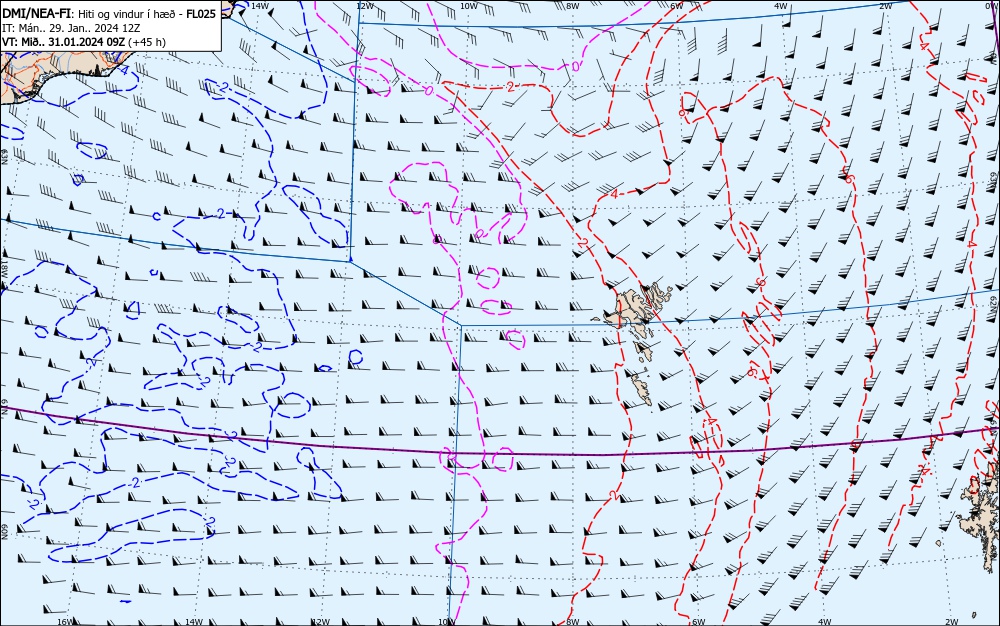Click the '12W' longitude label on bottom edge
This screenshot has width=1000, height=626.
(x=321, y=622)
